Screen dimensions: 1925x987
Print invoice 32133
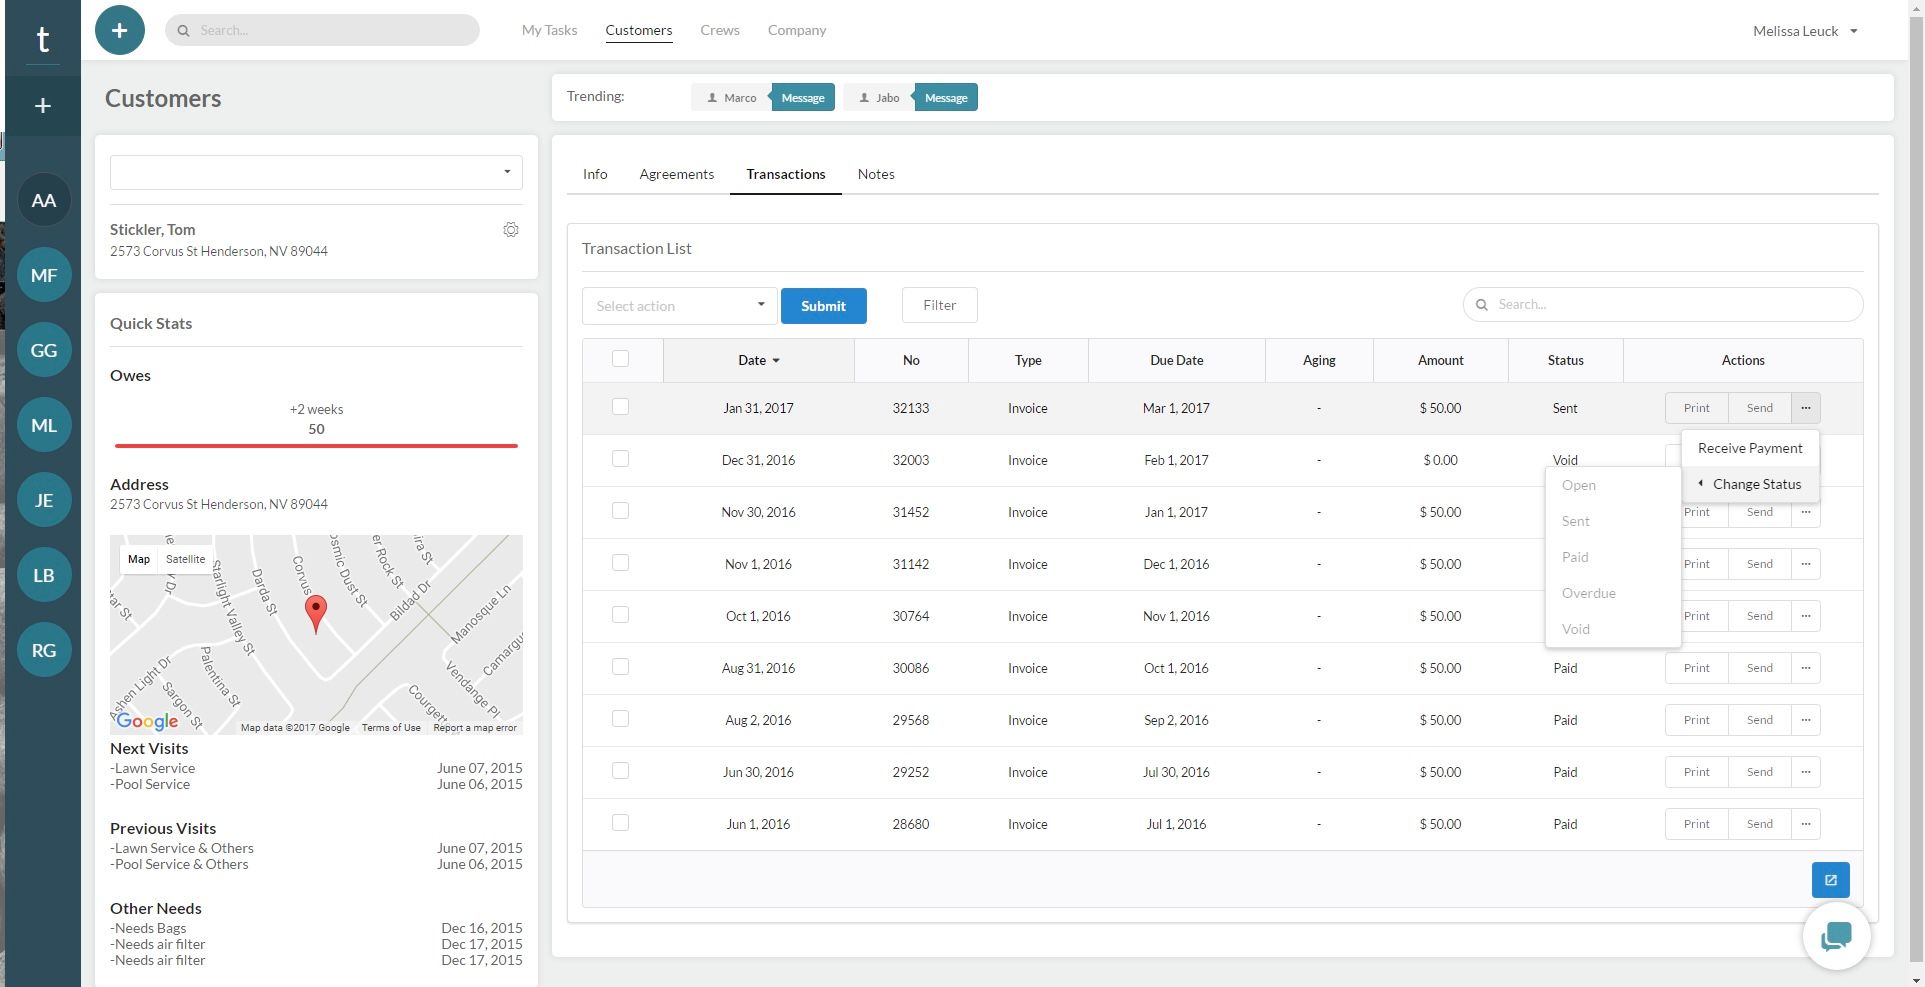coord(1696,408)
